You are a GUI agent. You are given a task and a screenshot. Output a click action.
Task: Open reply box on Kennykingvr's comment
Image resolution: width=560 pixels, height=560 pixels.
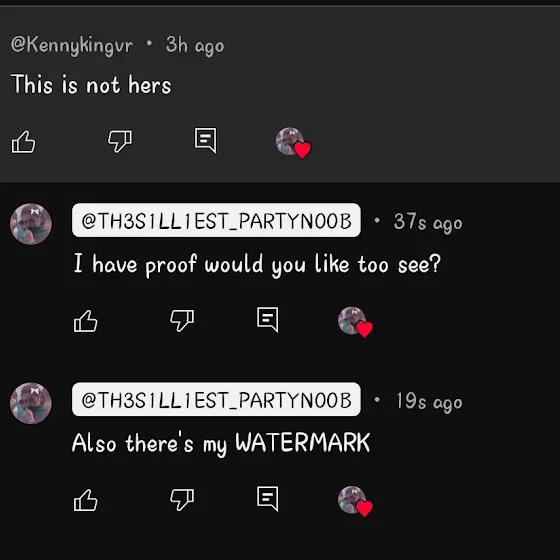(x=206, y=140)
